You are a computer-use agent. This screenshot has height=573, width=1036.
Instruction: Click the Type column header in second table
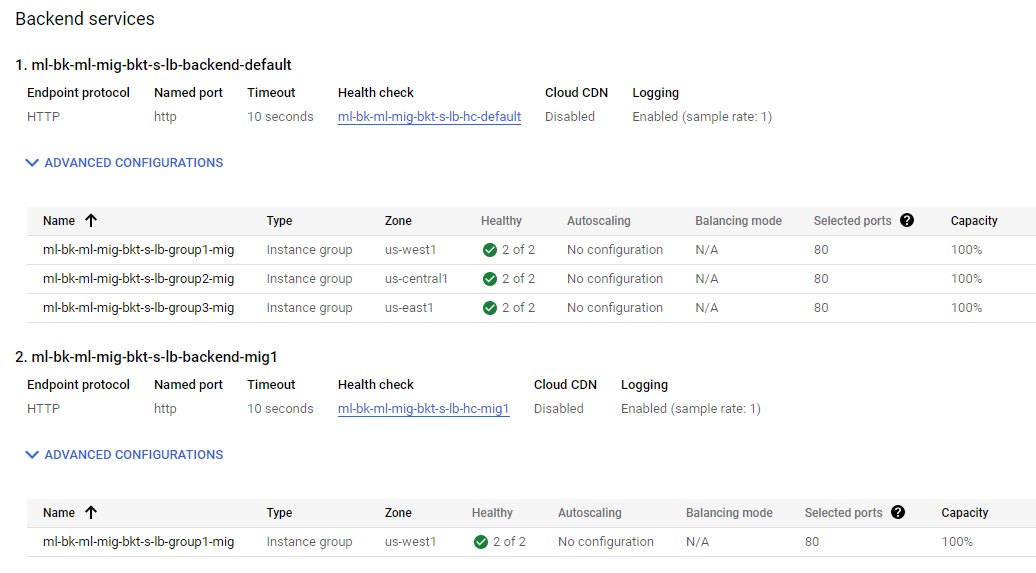pyautogui.click(x=279, y=513)
